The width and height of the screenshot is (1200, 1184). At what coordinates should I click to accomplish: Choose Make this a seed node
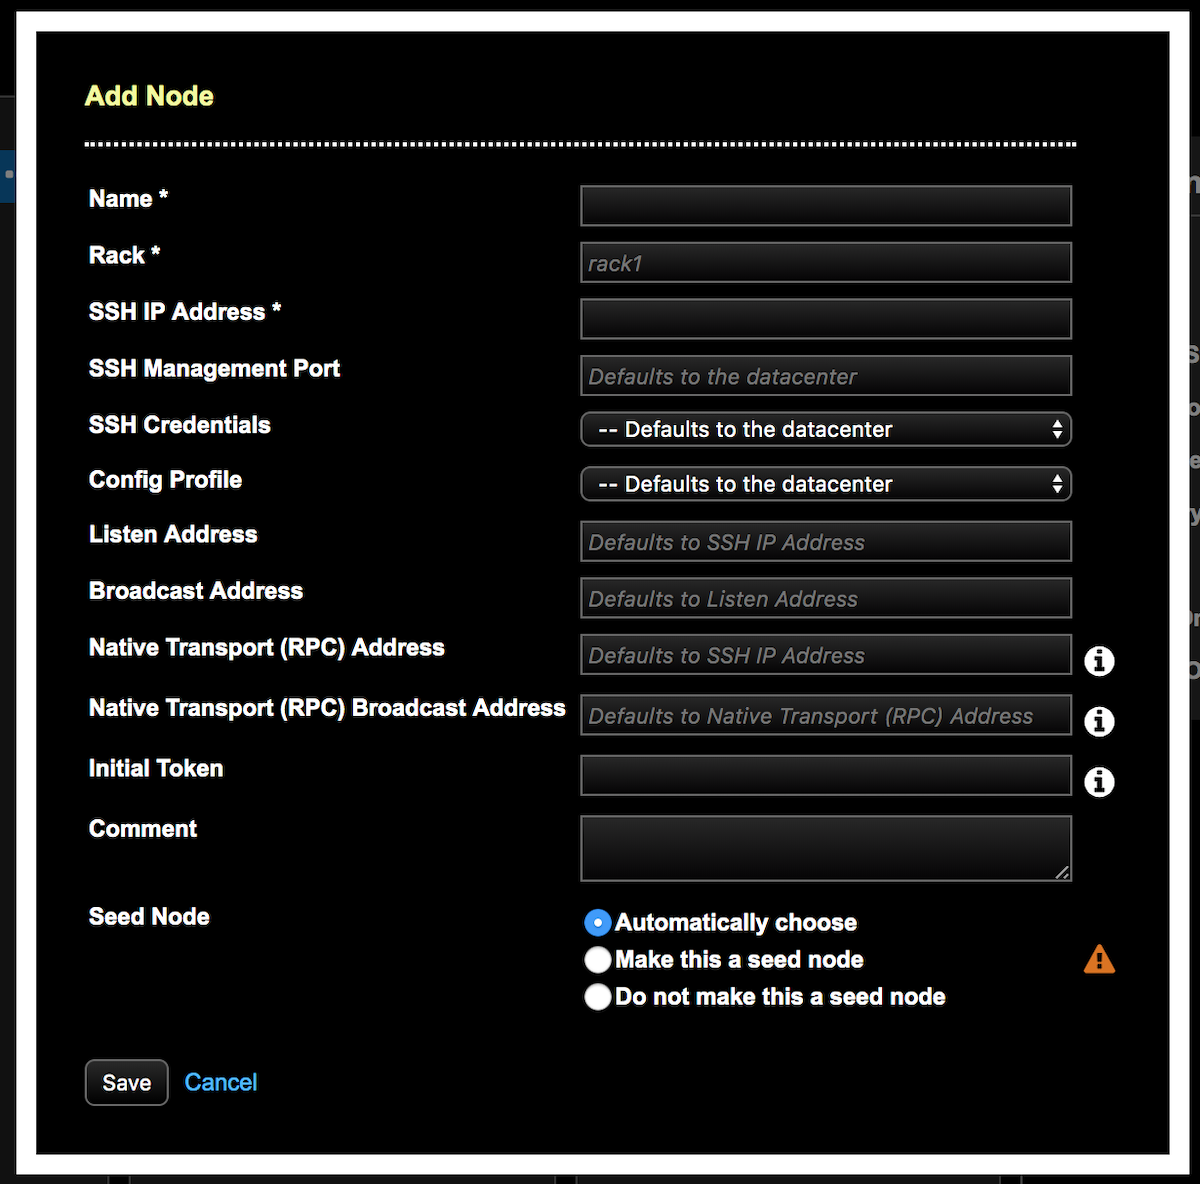point(597,959)
